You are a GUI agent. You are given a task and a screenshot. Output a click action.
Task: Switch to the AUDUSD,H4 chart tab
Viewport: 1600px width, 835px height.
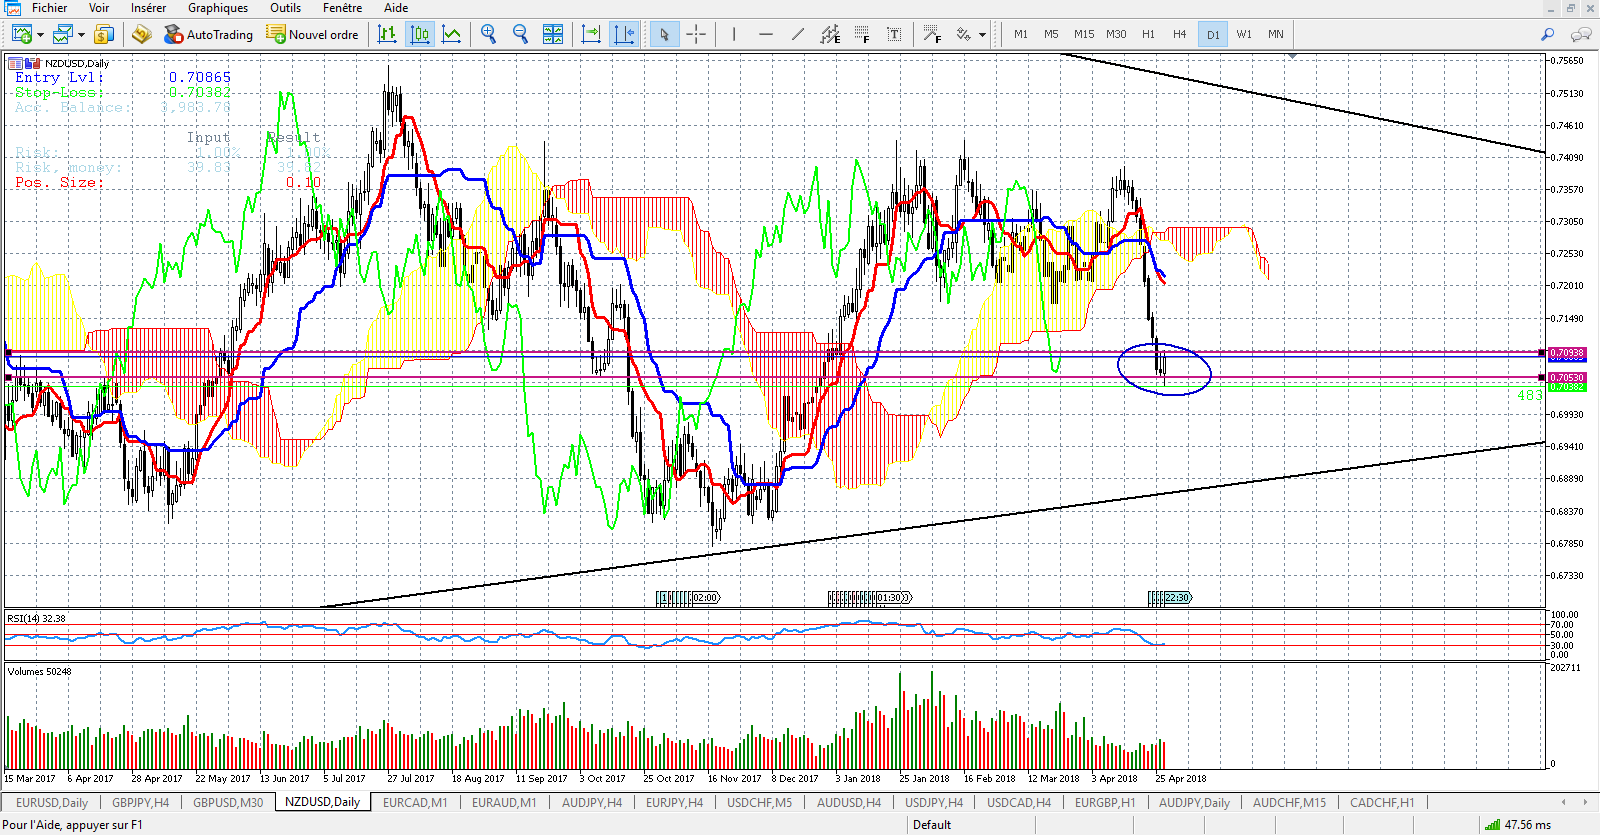pos(849,802)
